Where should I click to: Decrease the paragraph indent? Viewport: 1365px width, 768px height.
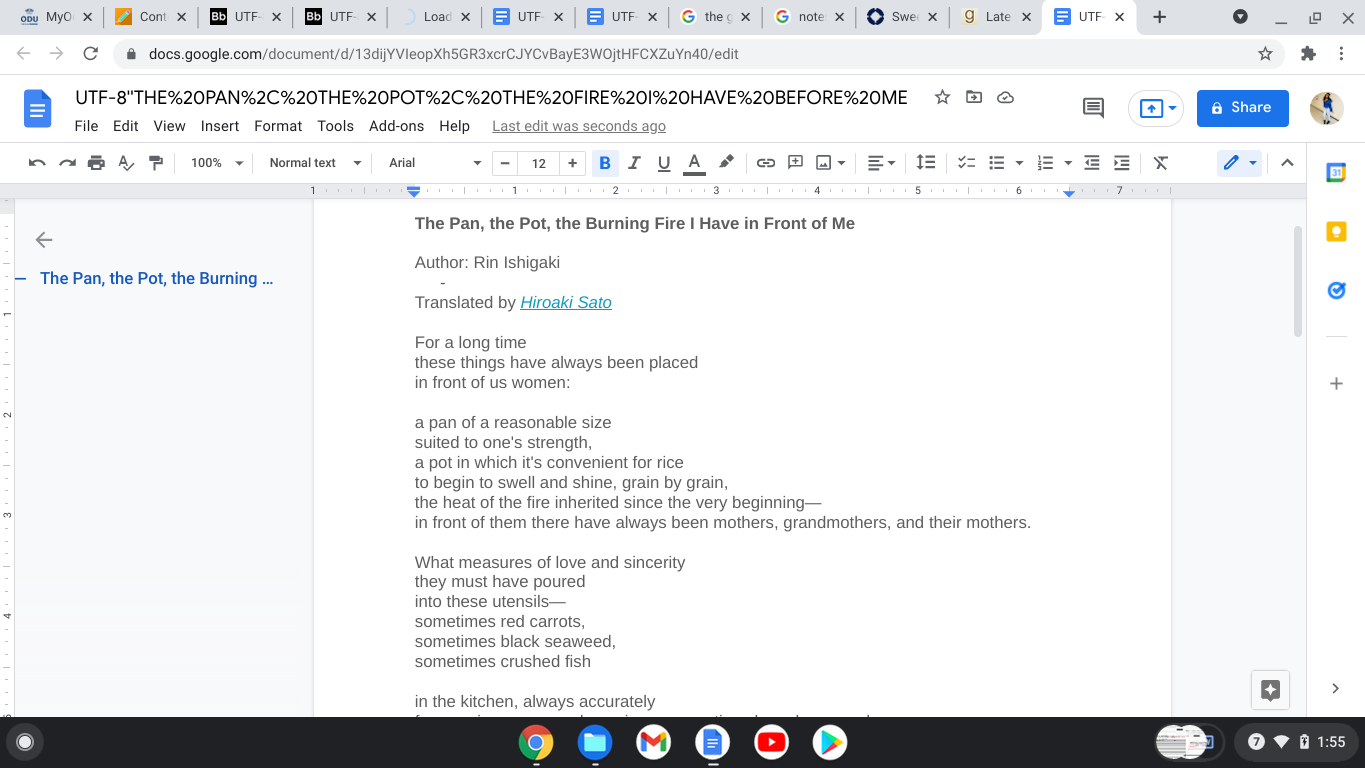1092,163
